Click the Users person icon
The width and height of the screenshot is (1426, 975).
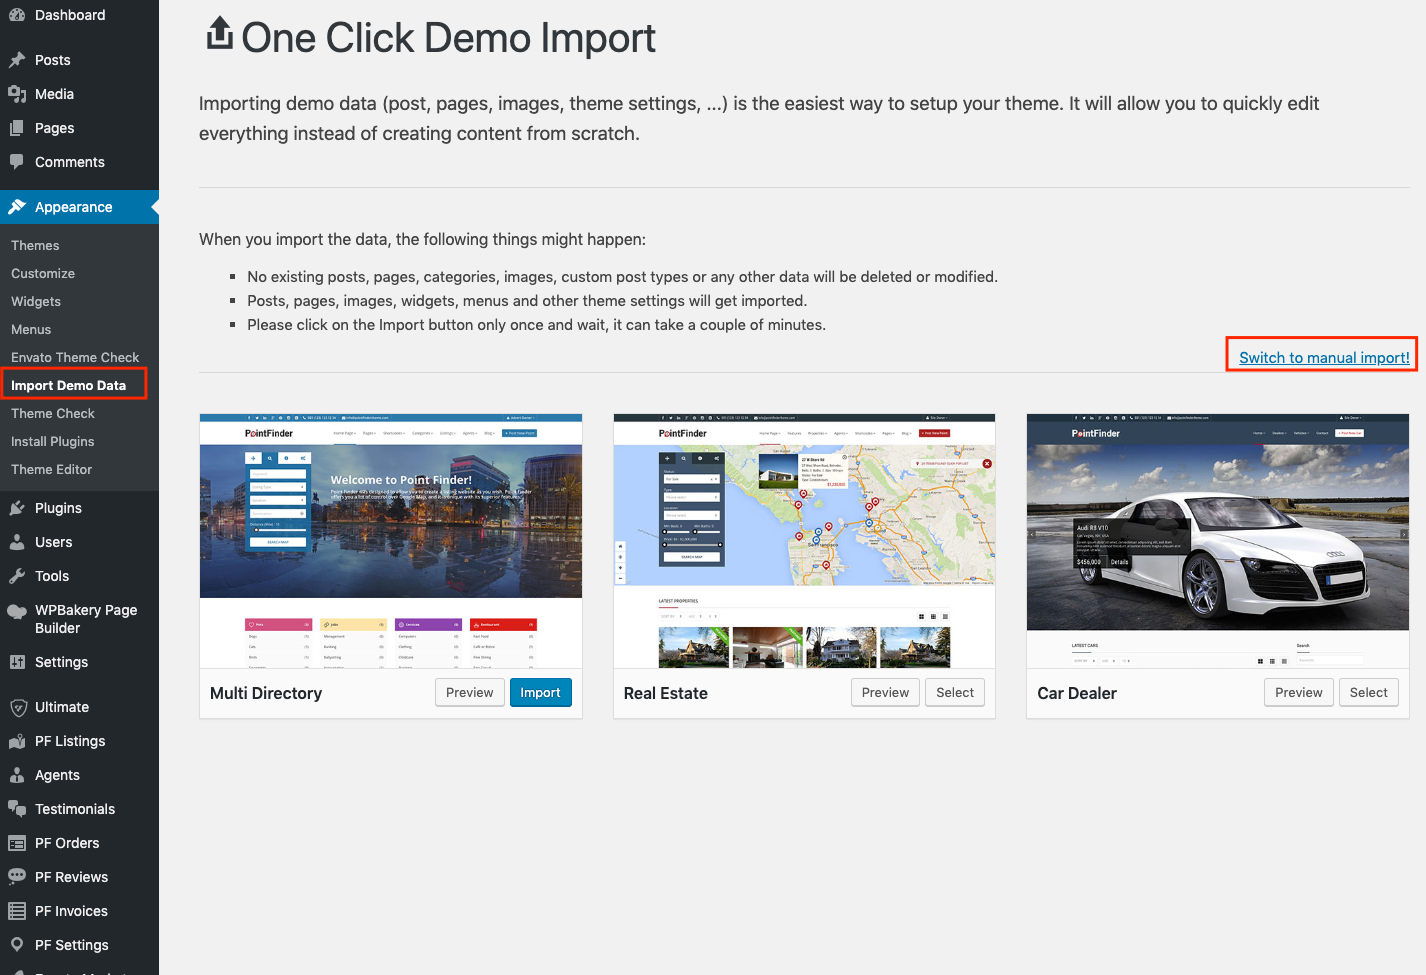click(x=17, y=542)
